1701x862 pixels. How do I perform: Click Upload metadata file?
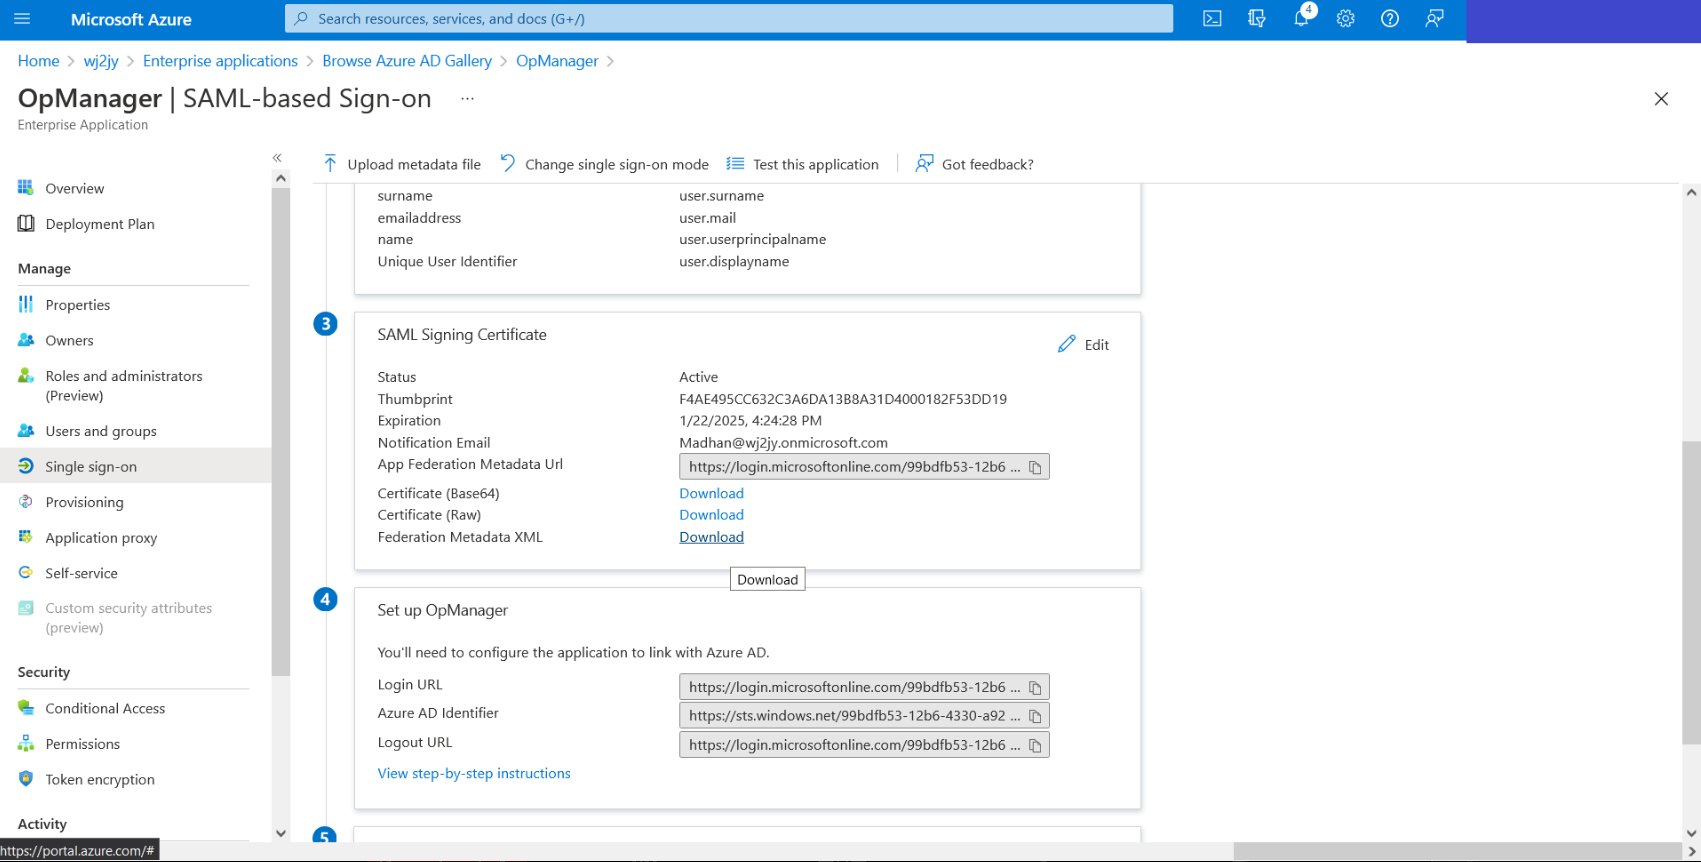(x=402, y=164)
